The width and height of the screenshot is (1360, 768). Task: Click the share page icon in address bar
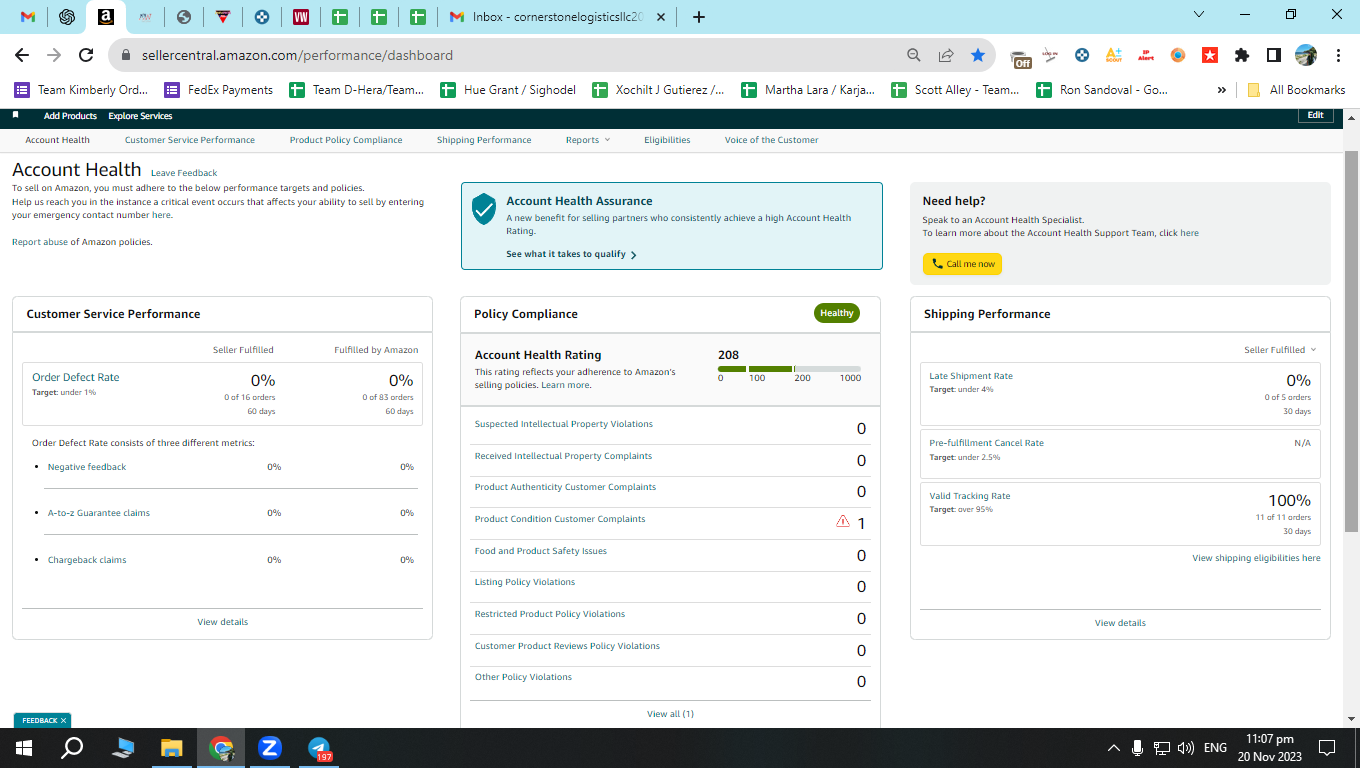pyautogui.click(x=946, y=55)
